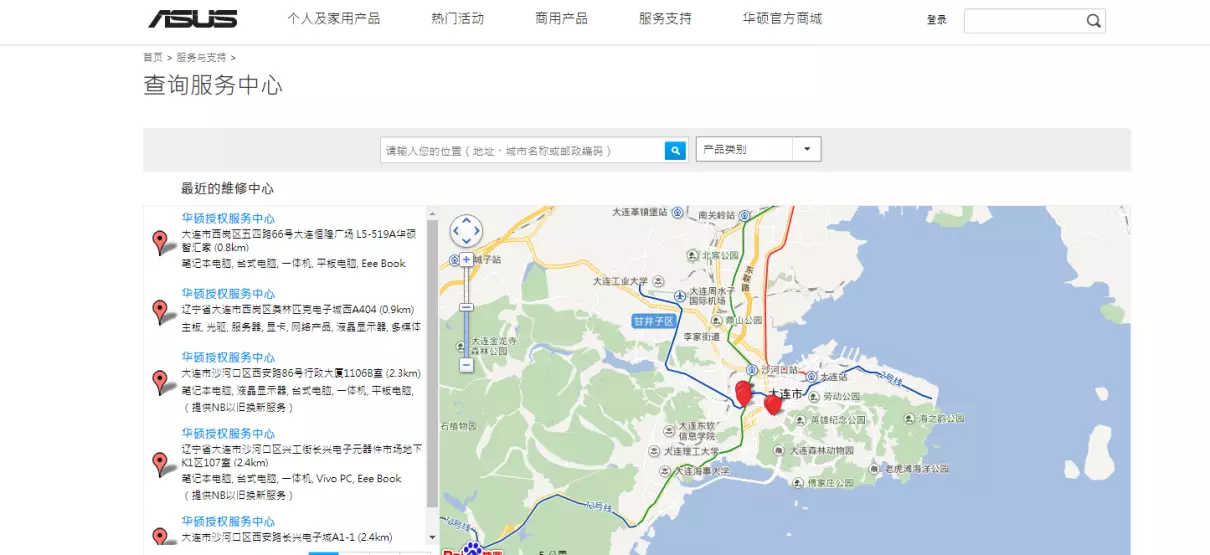Click the ASUS logo

click(193, 19)
